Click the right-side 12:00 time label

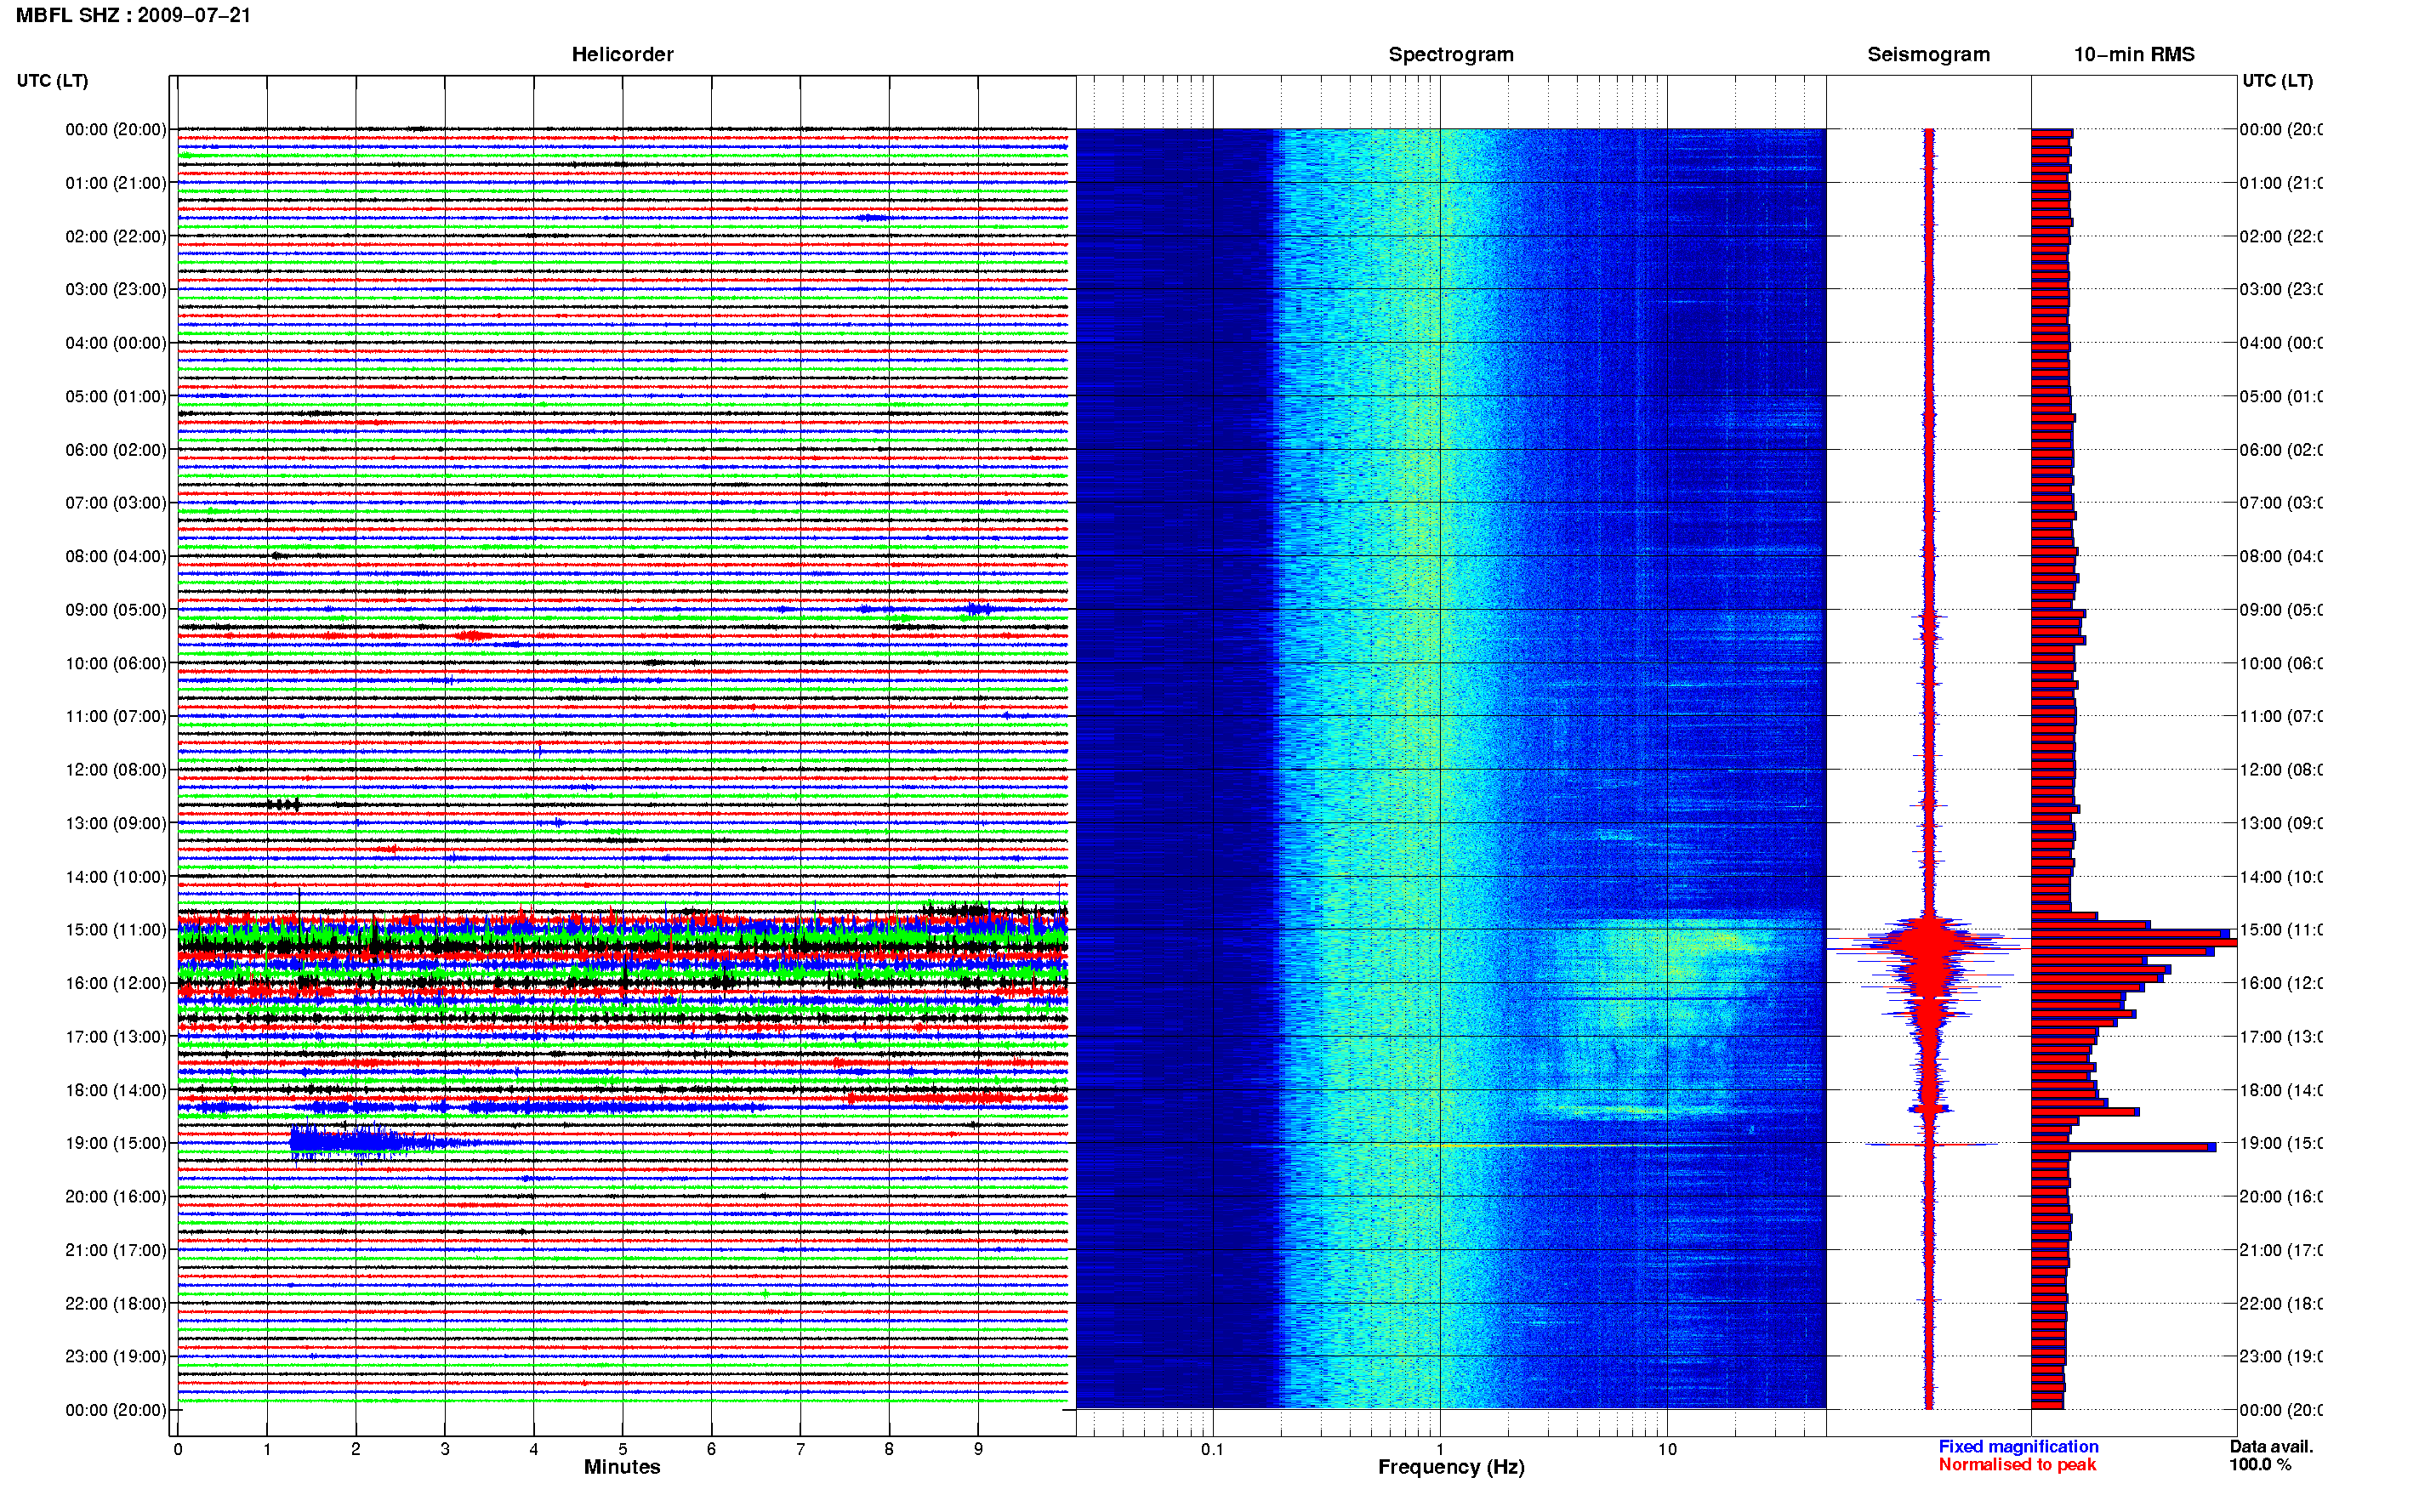click(x=2281, y=769)
